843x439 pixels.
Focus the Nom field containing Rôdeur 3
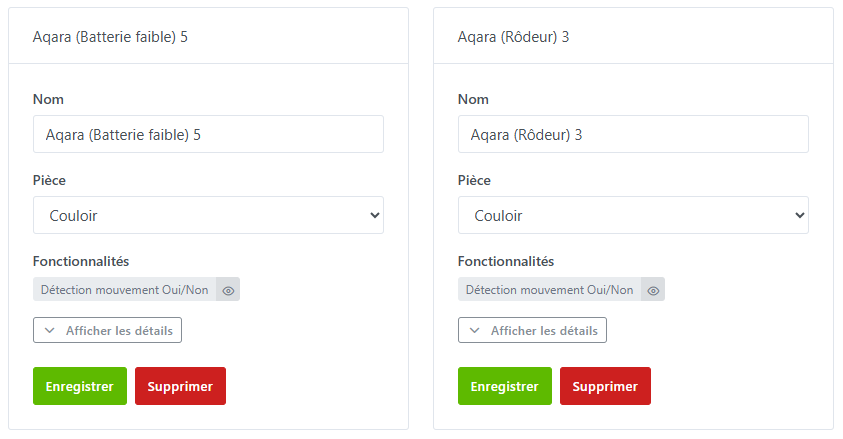pyautogui.click(x=633, y=134)
